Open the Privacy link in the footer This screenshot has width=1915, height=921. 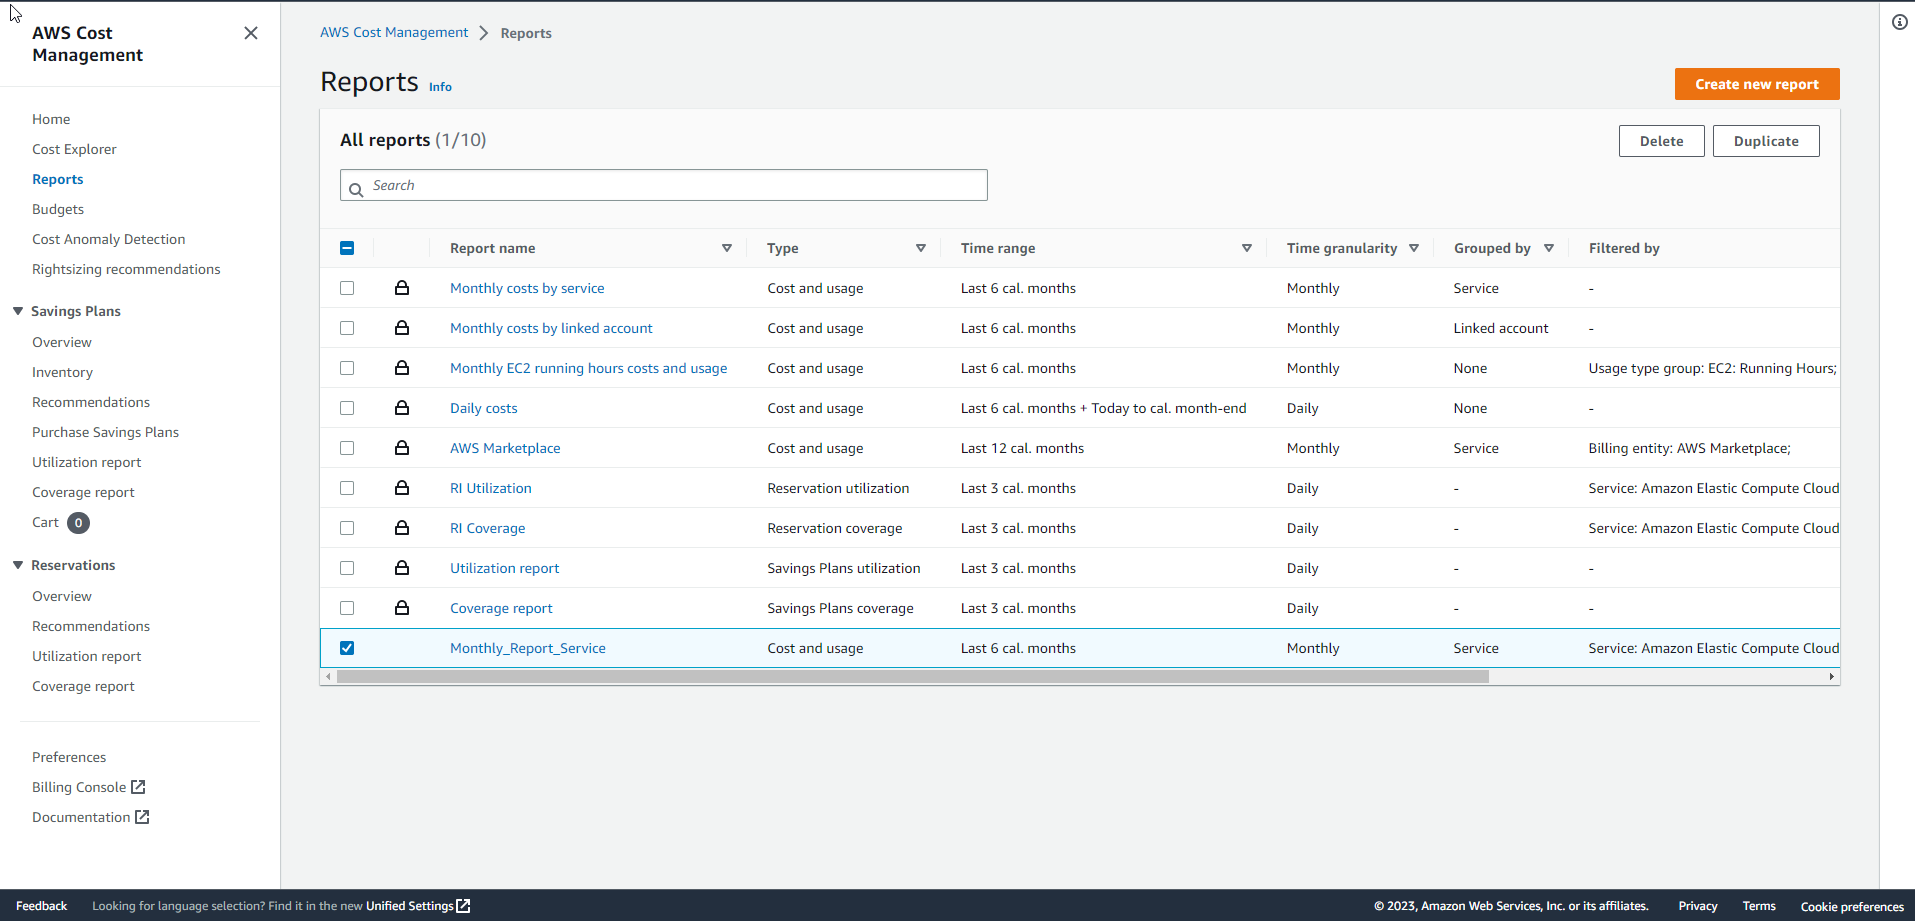pos(1698,906)
